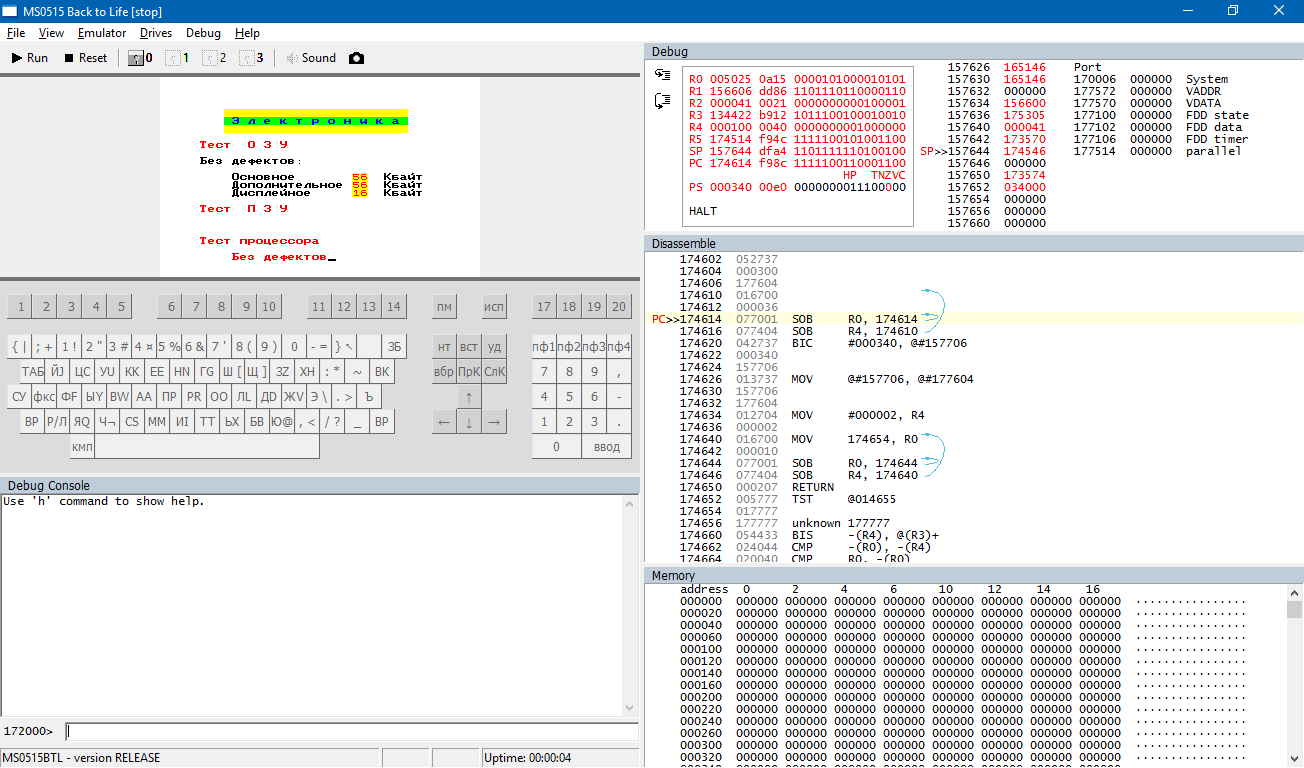Click the ввод key on numpad
Viewport: 1304px width, 768px height.
click(x=607, y=447)
